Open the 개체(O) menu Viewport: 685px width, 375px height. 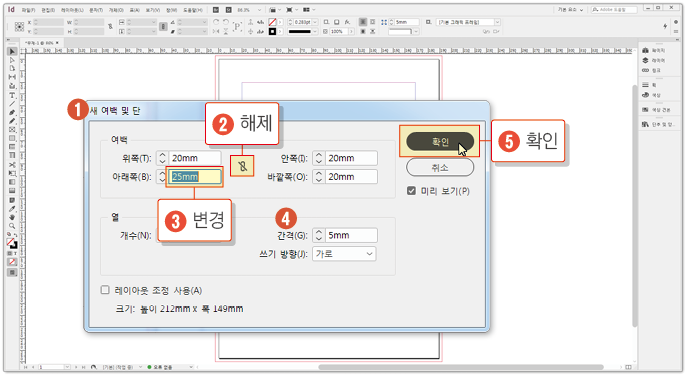116,10
